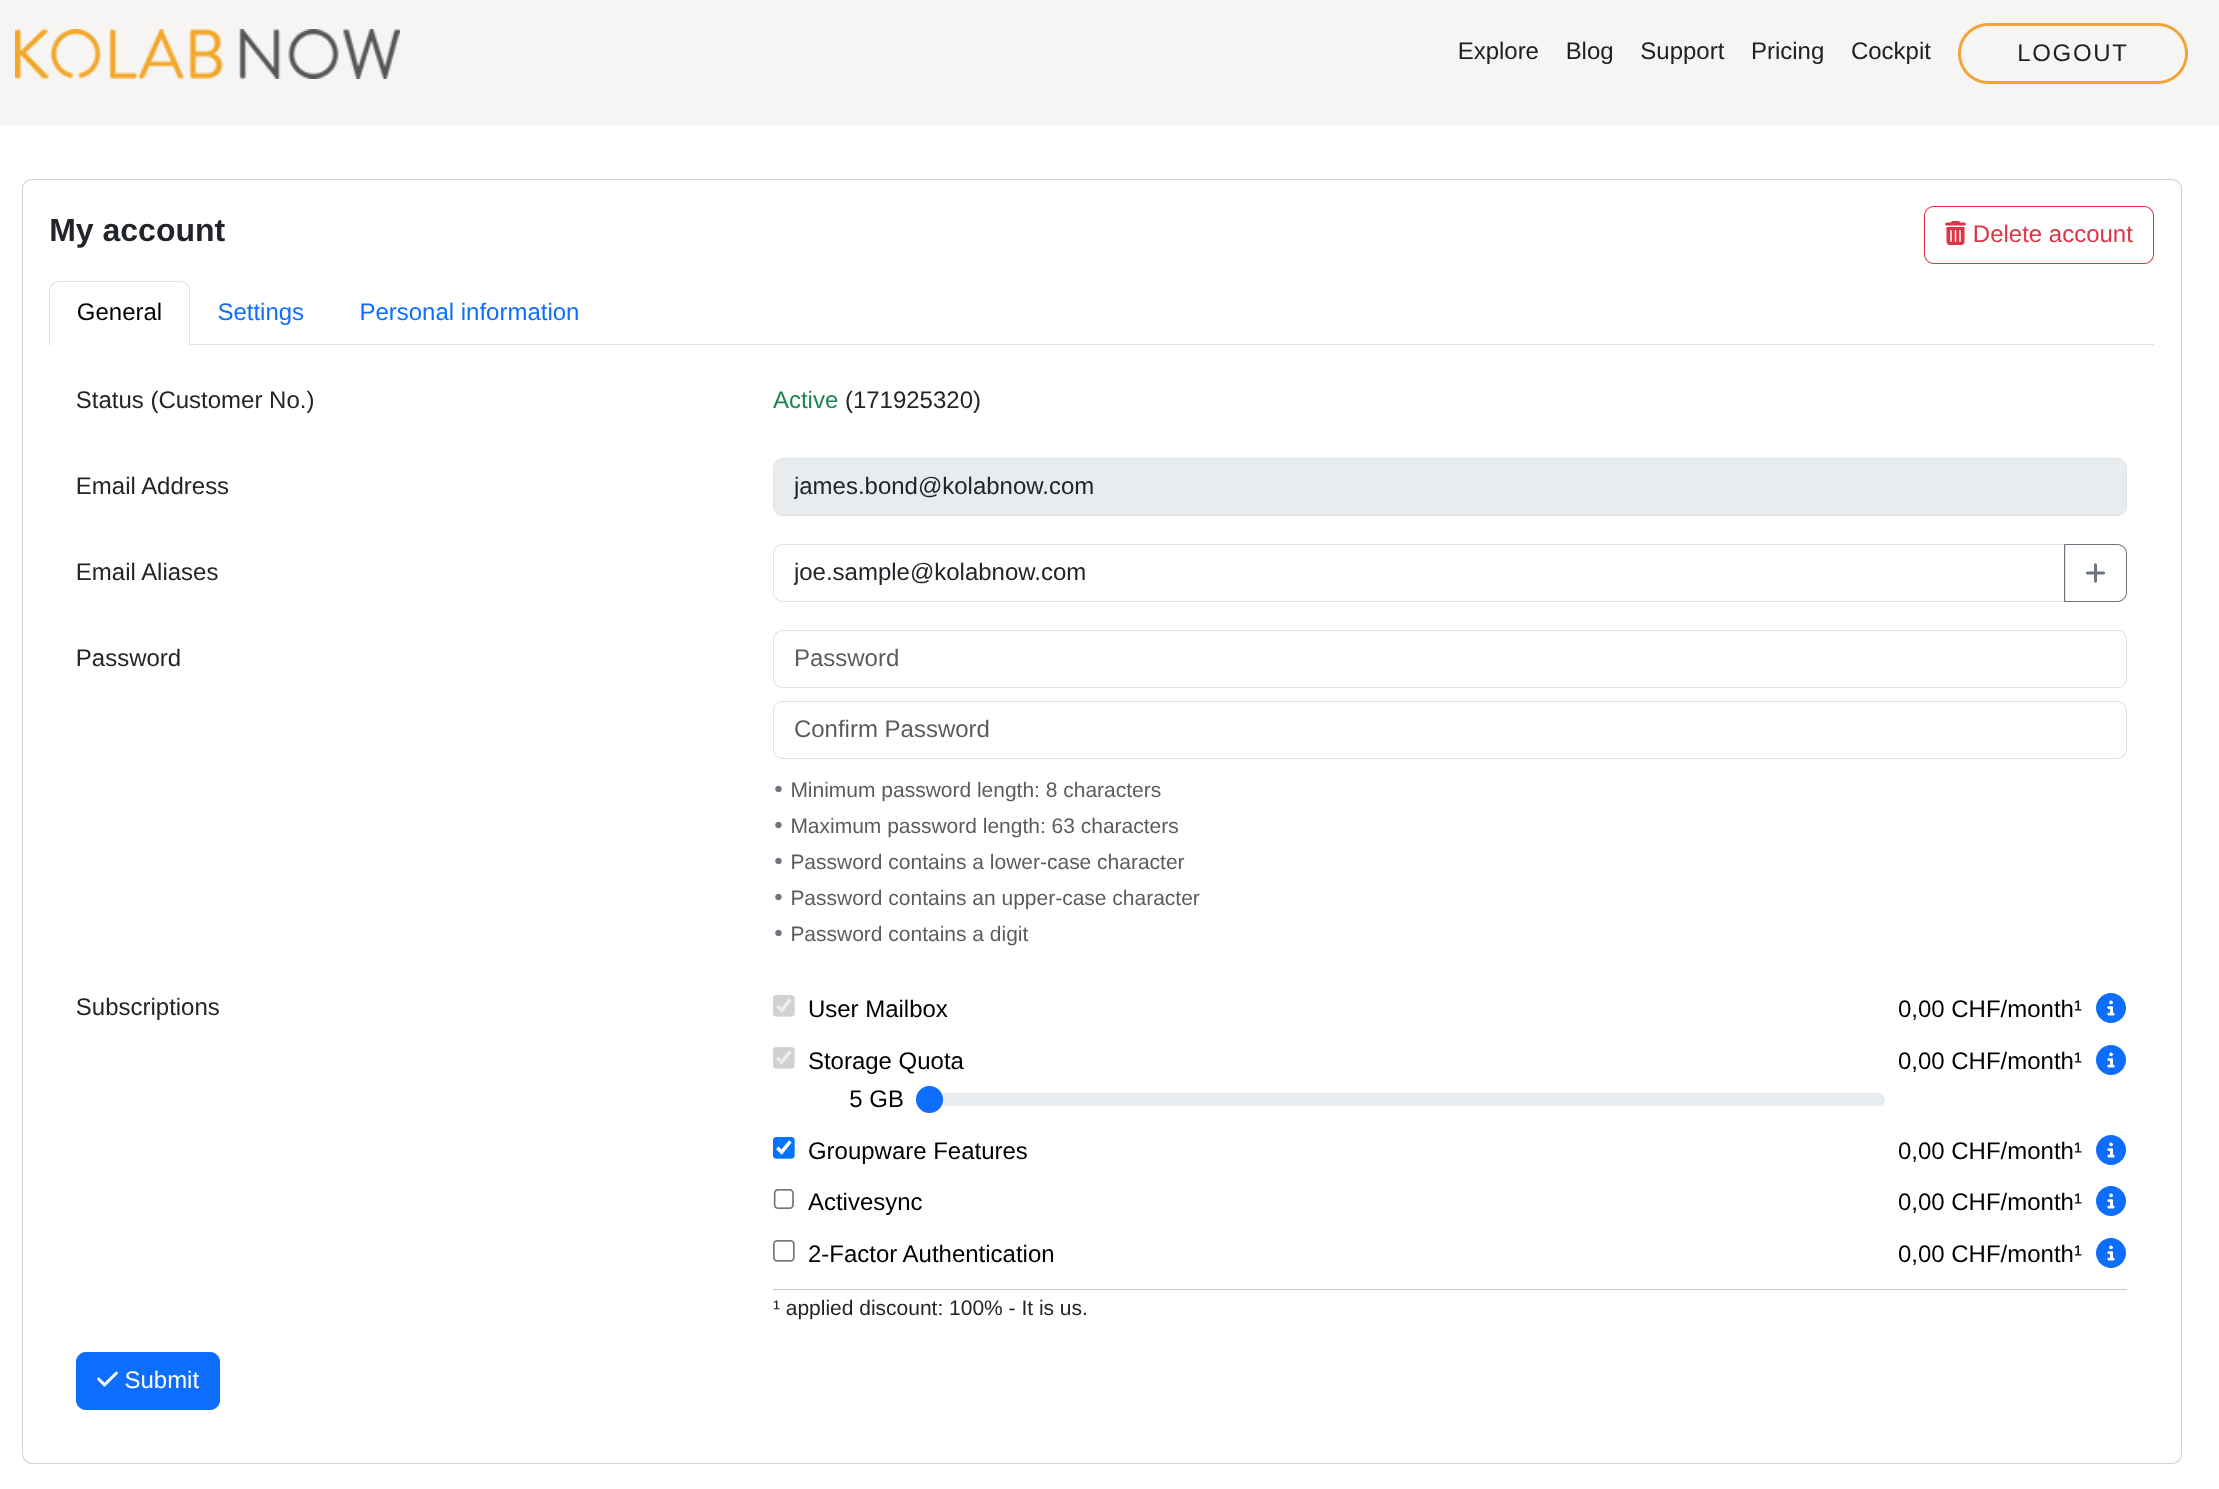Open the Cockpit navigation link
The height and width of the screenshot is (1489, 2219).
point(1890,52)
